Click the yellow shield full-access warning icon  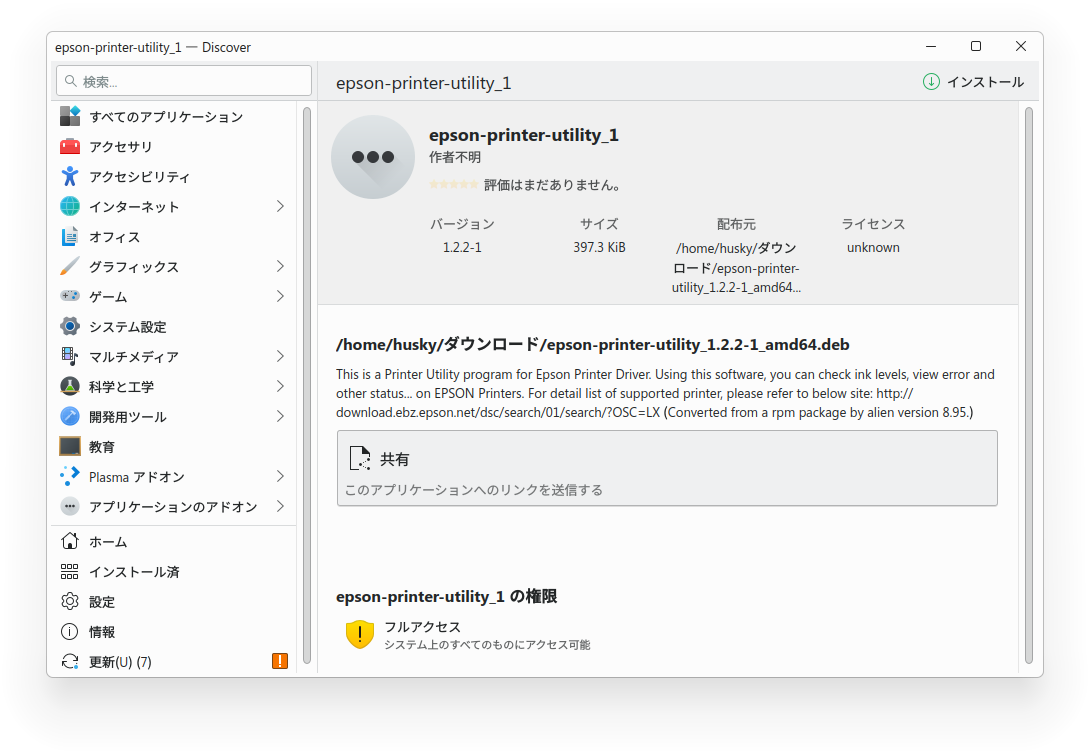click(359, 634)
